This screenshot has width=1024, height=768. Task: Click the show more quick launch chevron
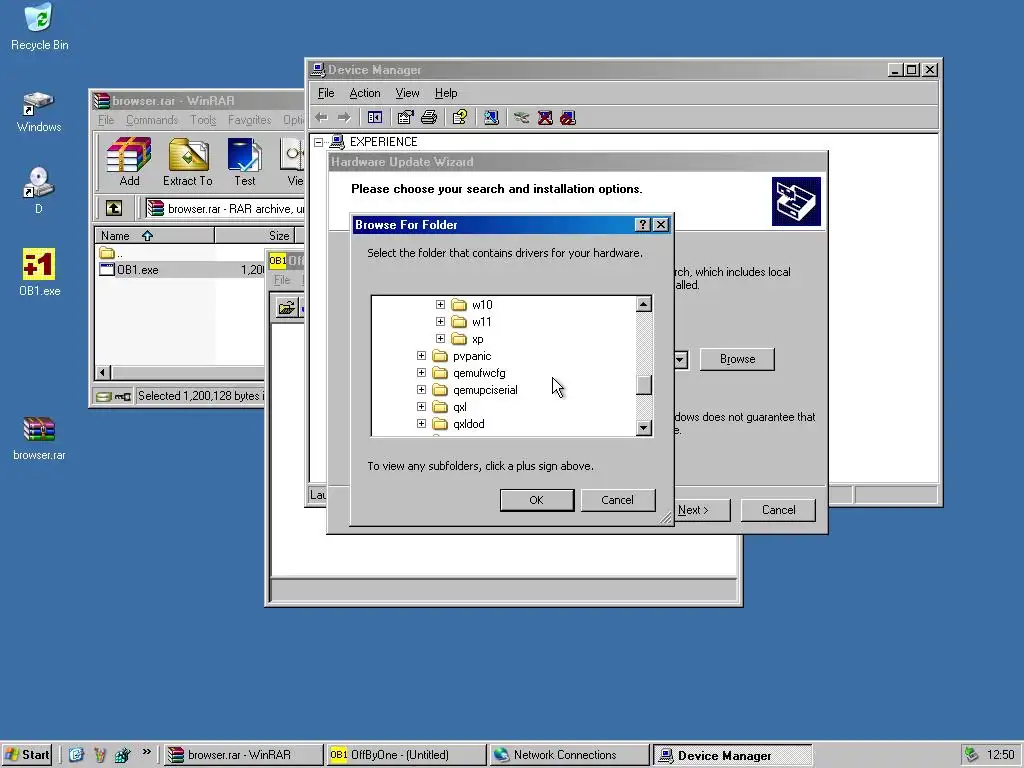click(147, 752)
